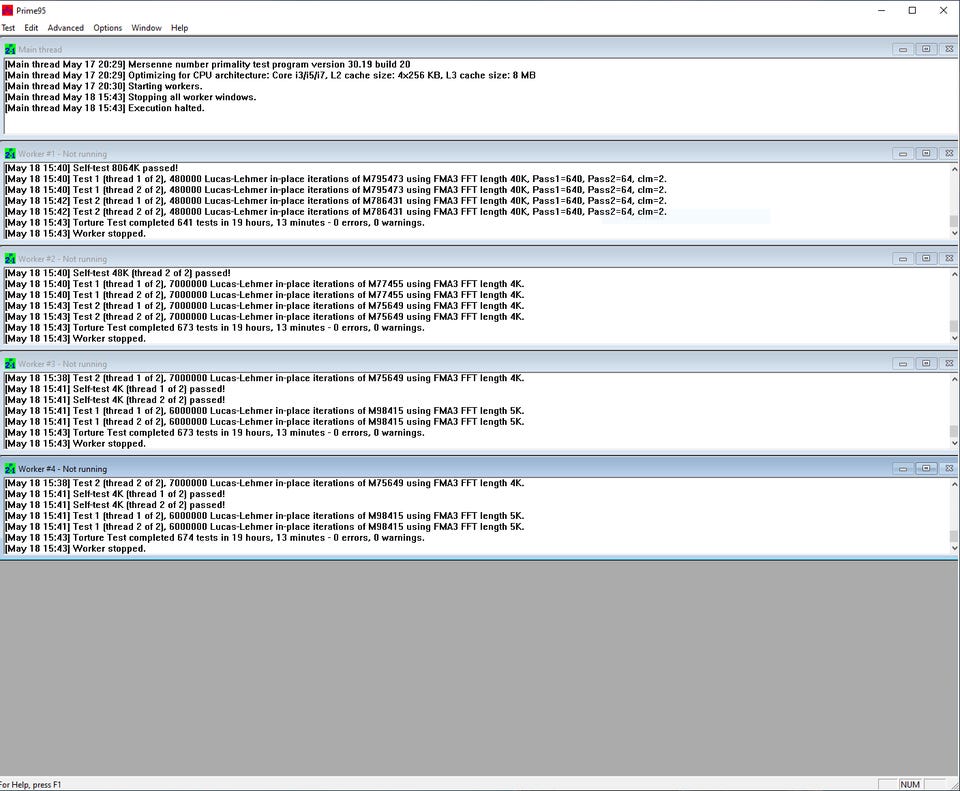This screenshot has height=791, width=960.
Task: Click Worker #1 'Worker stopped.' line
Action: pyautogui.click(x=75, y=234)
